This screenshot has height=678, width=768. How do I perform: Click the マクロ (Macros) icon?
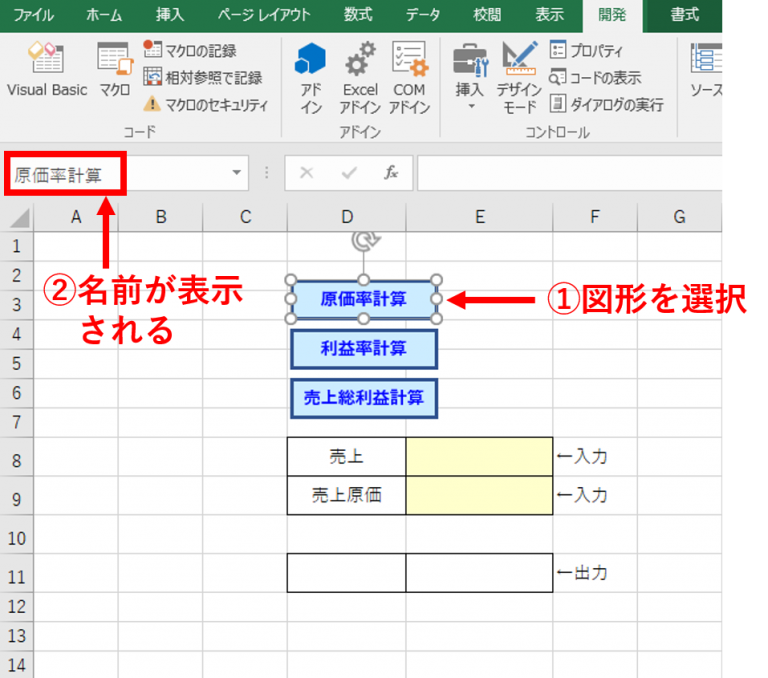(114, 71)
